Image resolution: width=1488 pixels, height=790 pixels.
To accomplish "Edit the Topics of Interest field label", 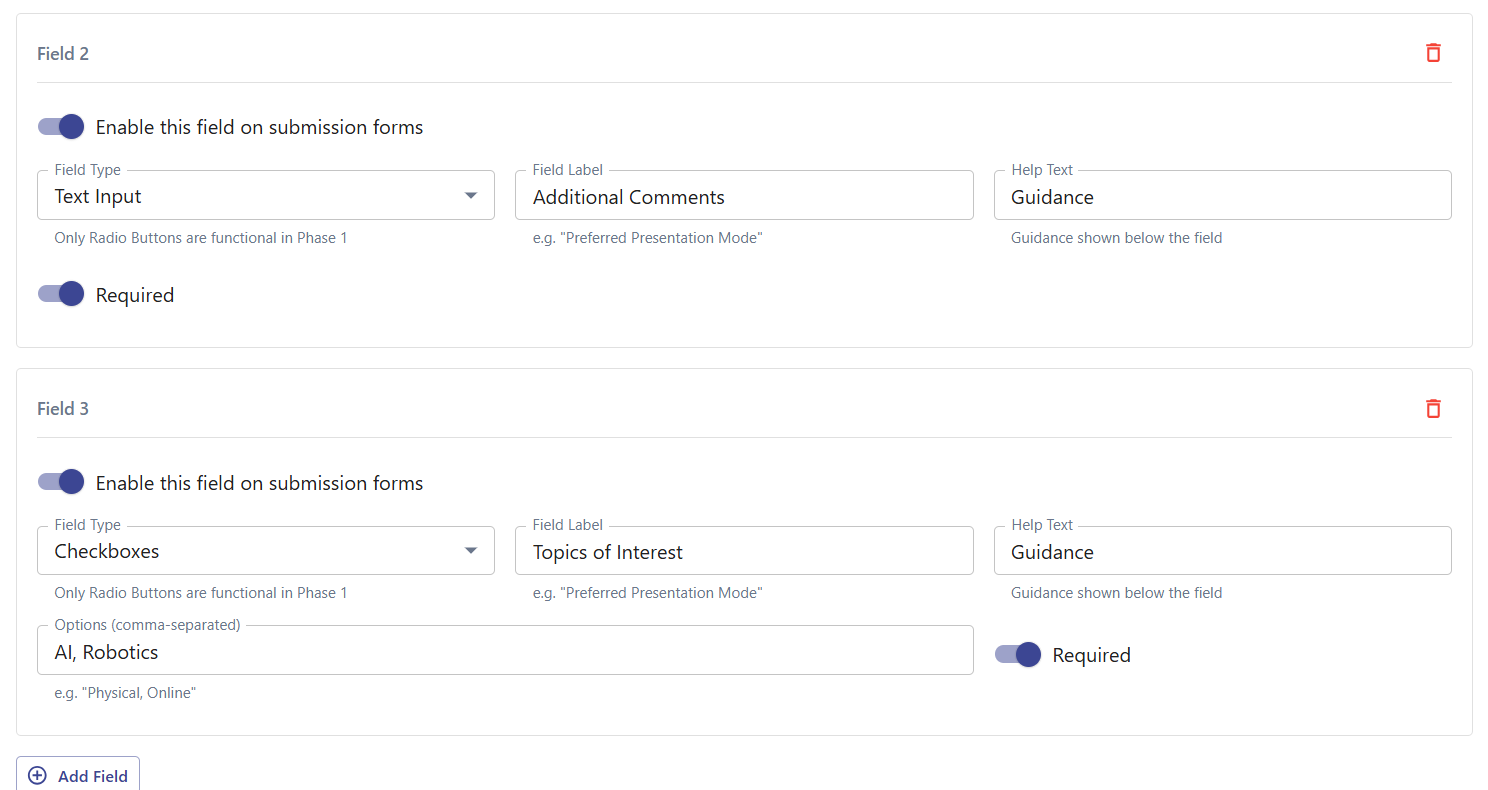I will pyautogui.click(x=744, y=551).
